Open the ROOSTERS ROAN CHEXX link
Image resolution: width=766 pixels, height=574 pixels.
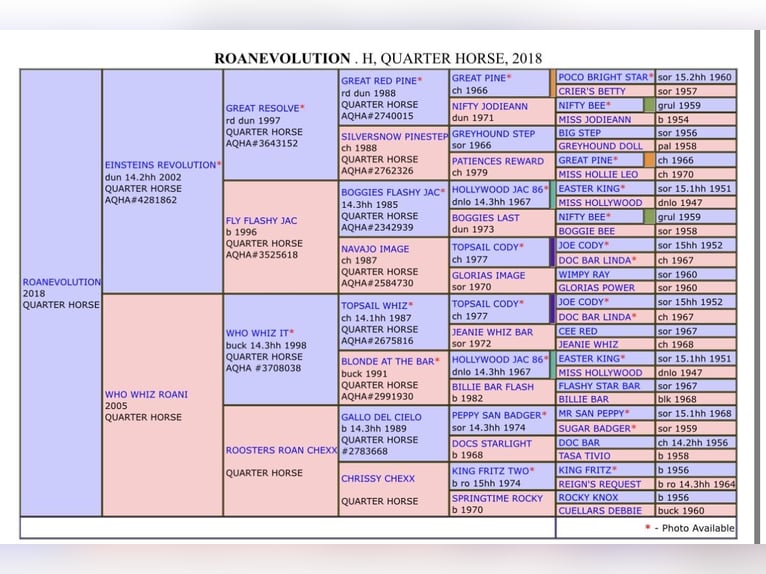[281, 450]
